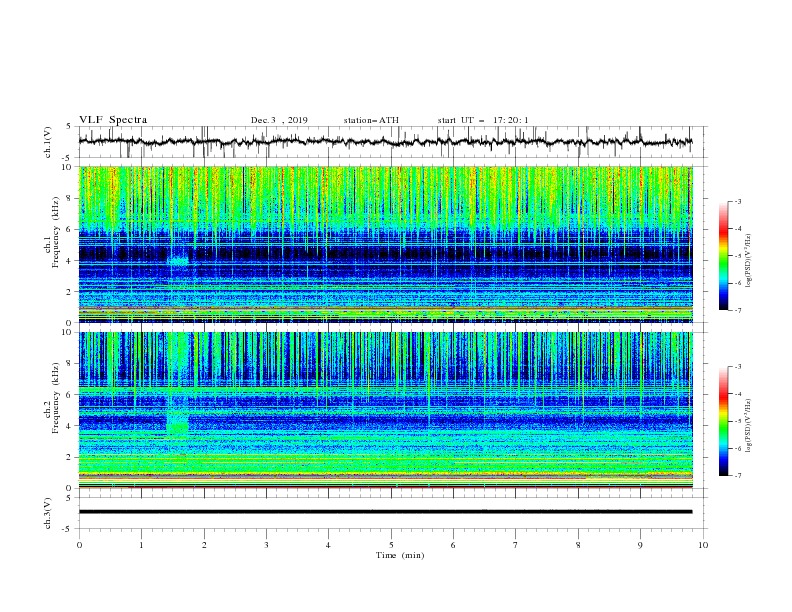This screenshot has width=792, height=612.
Task: Click the 'ch.1(V)' waveform axis label
Action: [47, 142]
